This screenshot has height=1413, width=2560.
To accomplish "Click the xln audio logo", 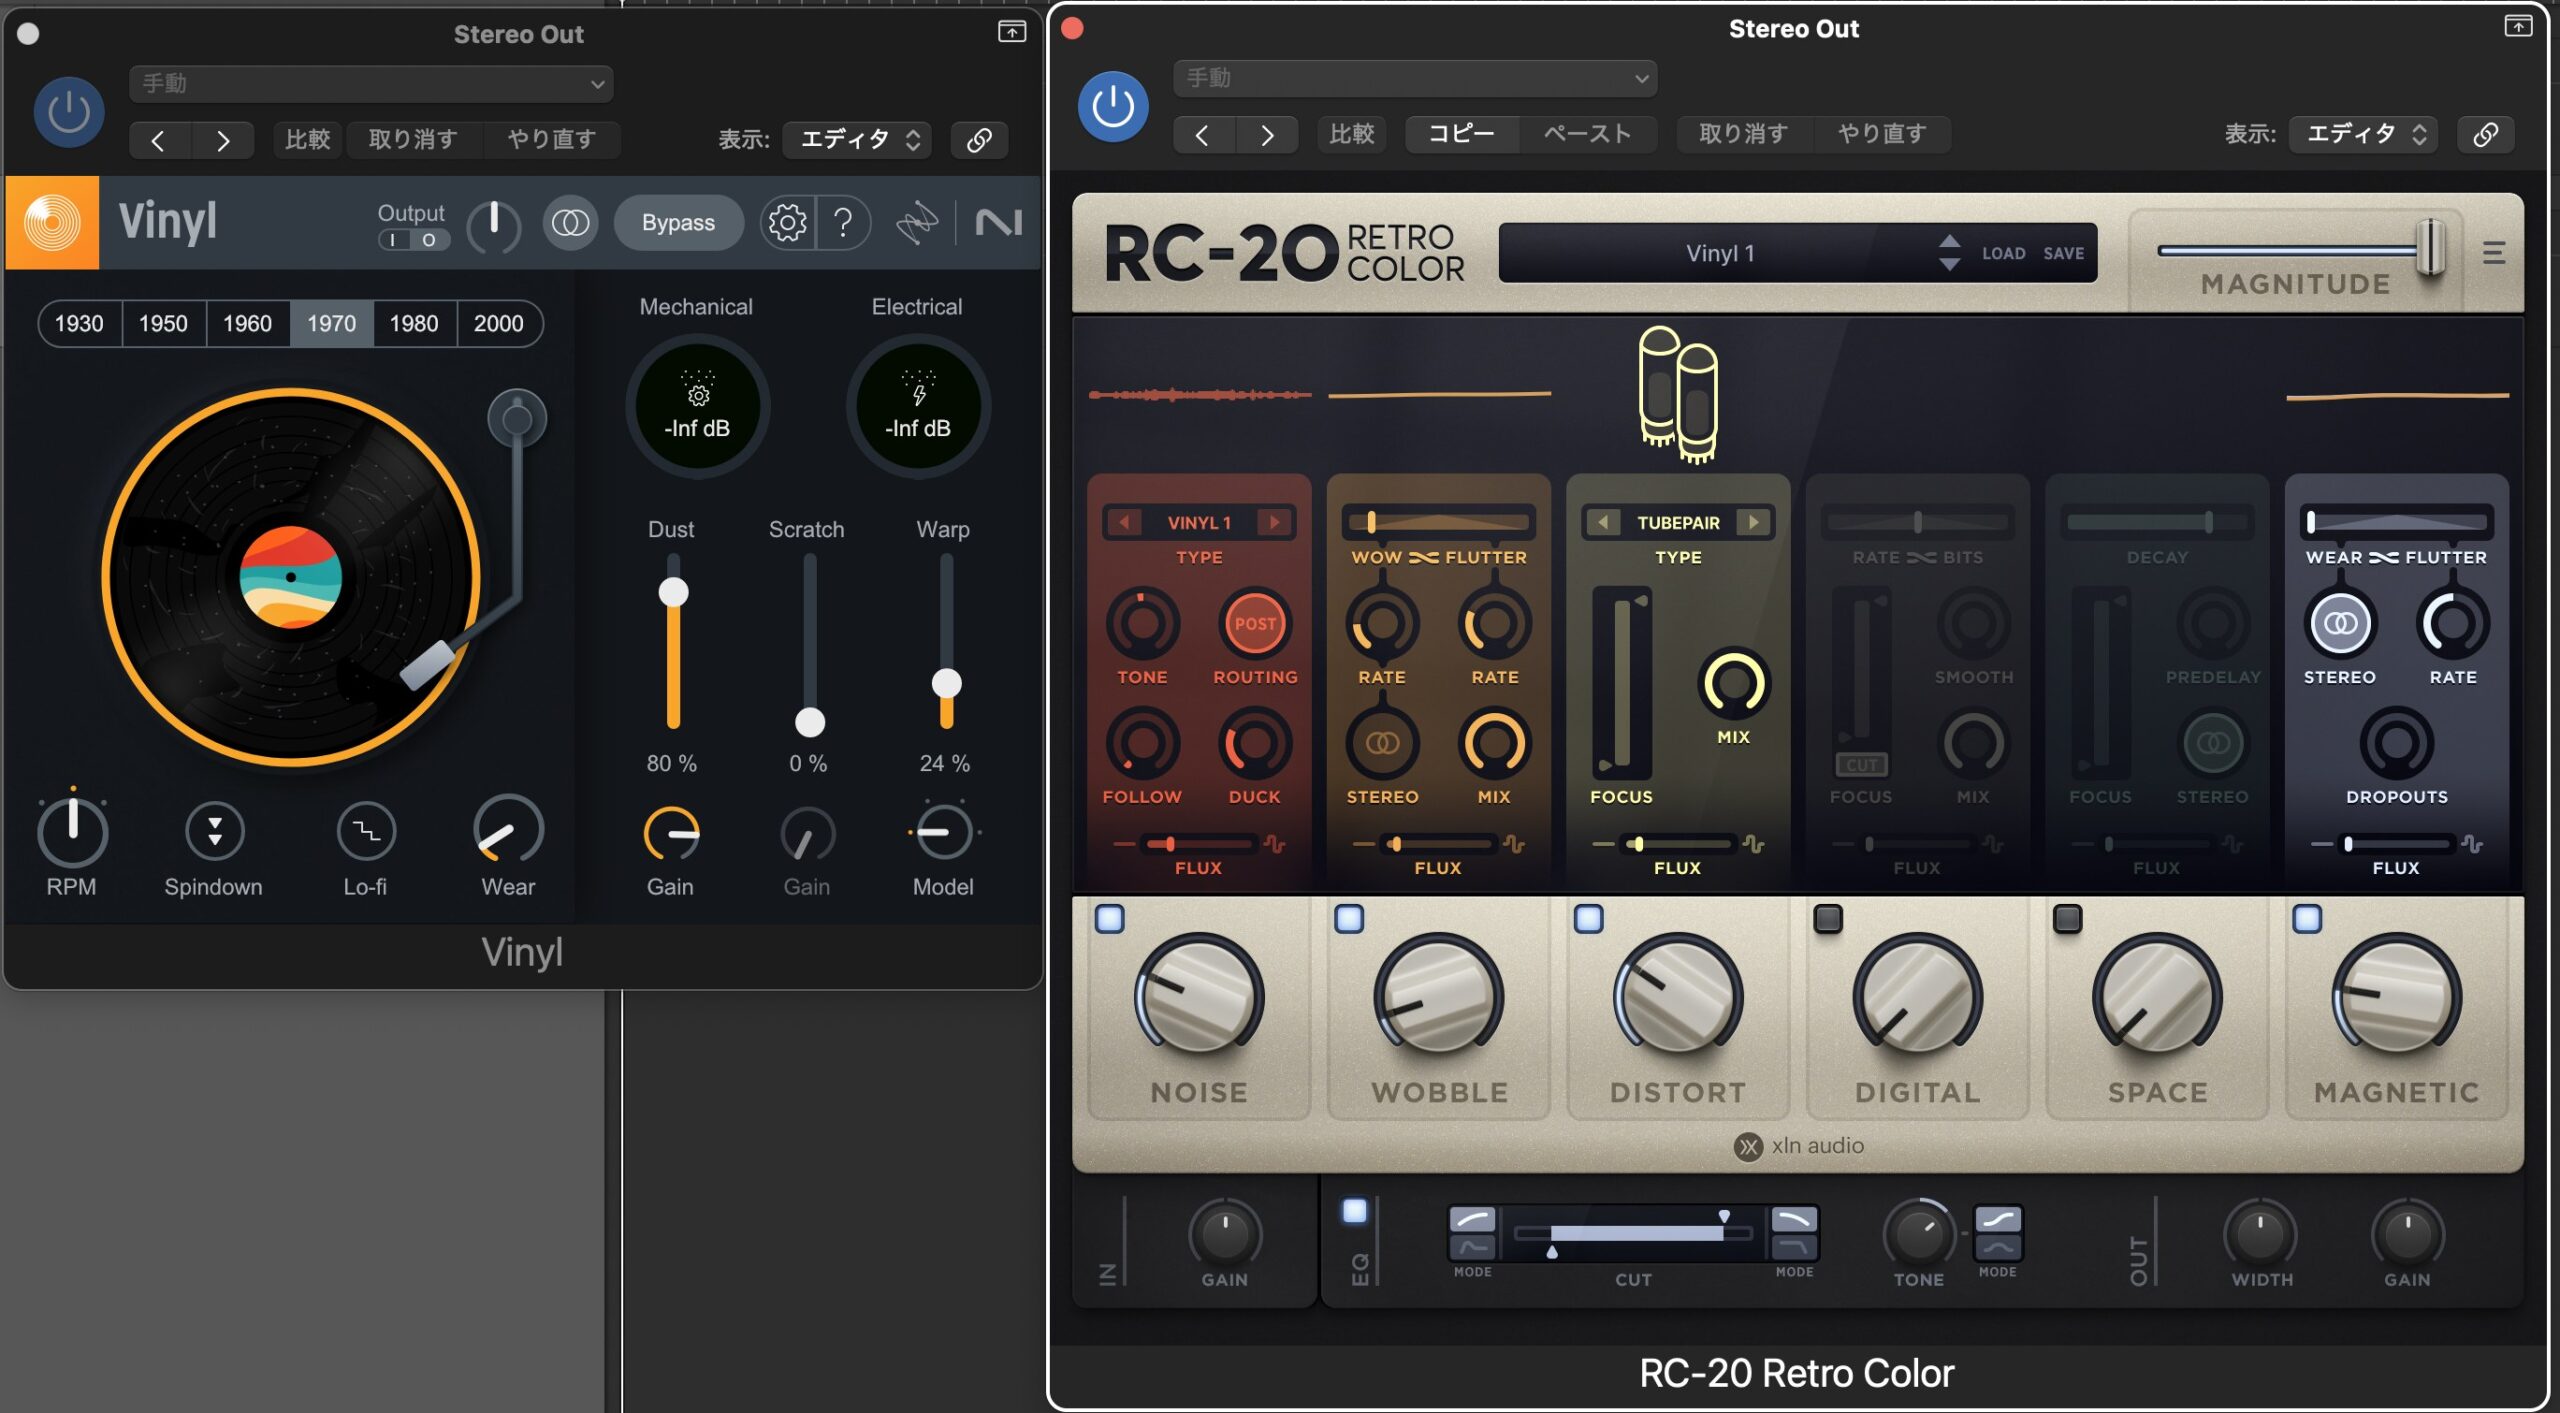I will tap(1799, 1146).
